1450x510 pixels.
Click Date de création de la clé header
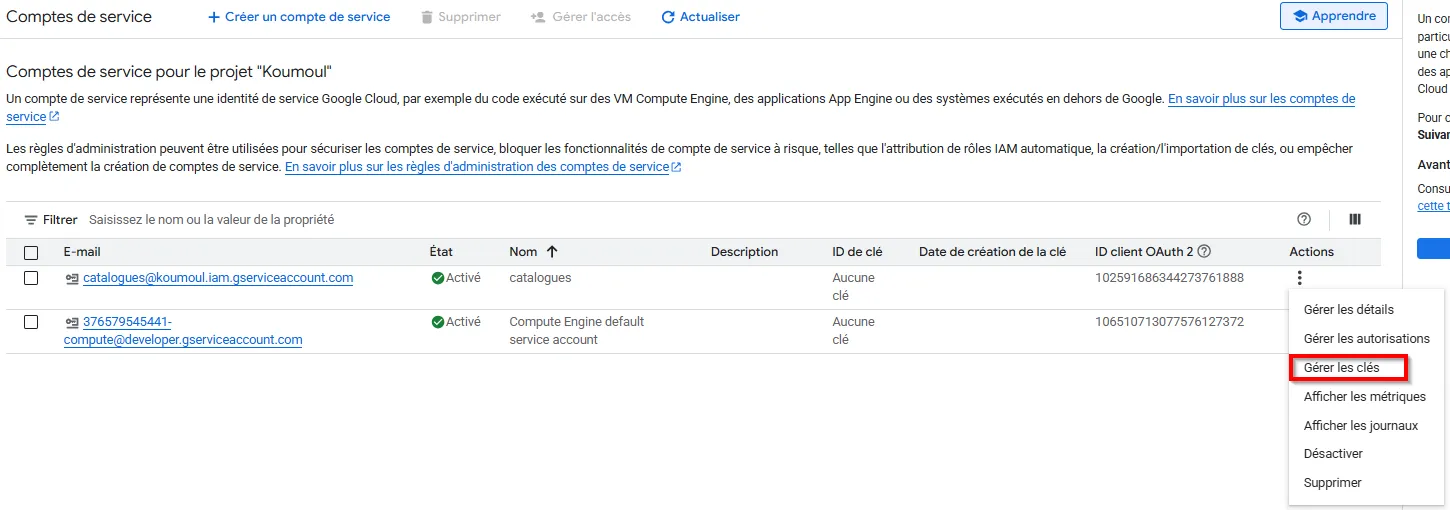992,252
